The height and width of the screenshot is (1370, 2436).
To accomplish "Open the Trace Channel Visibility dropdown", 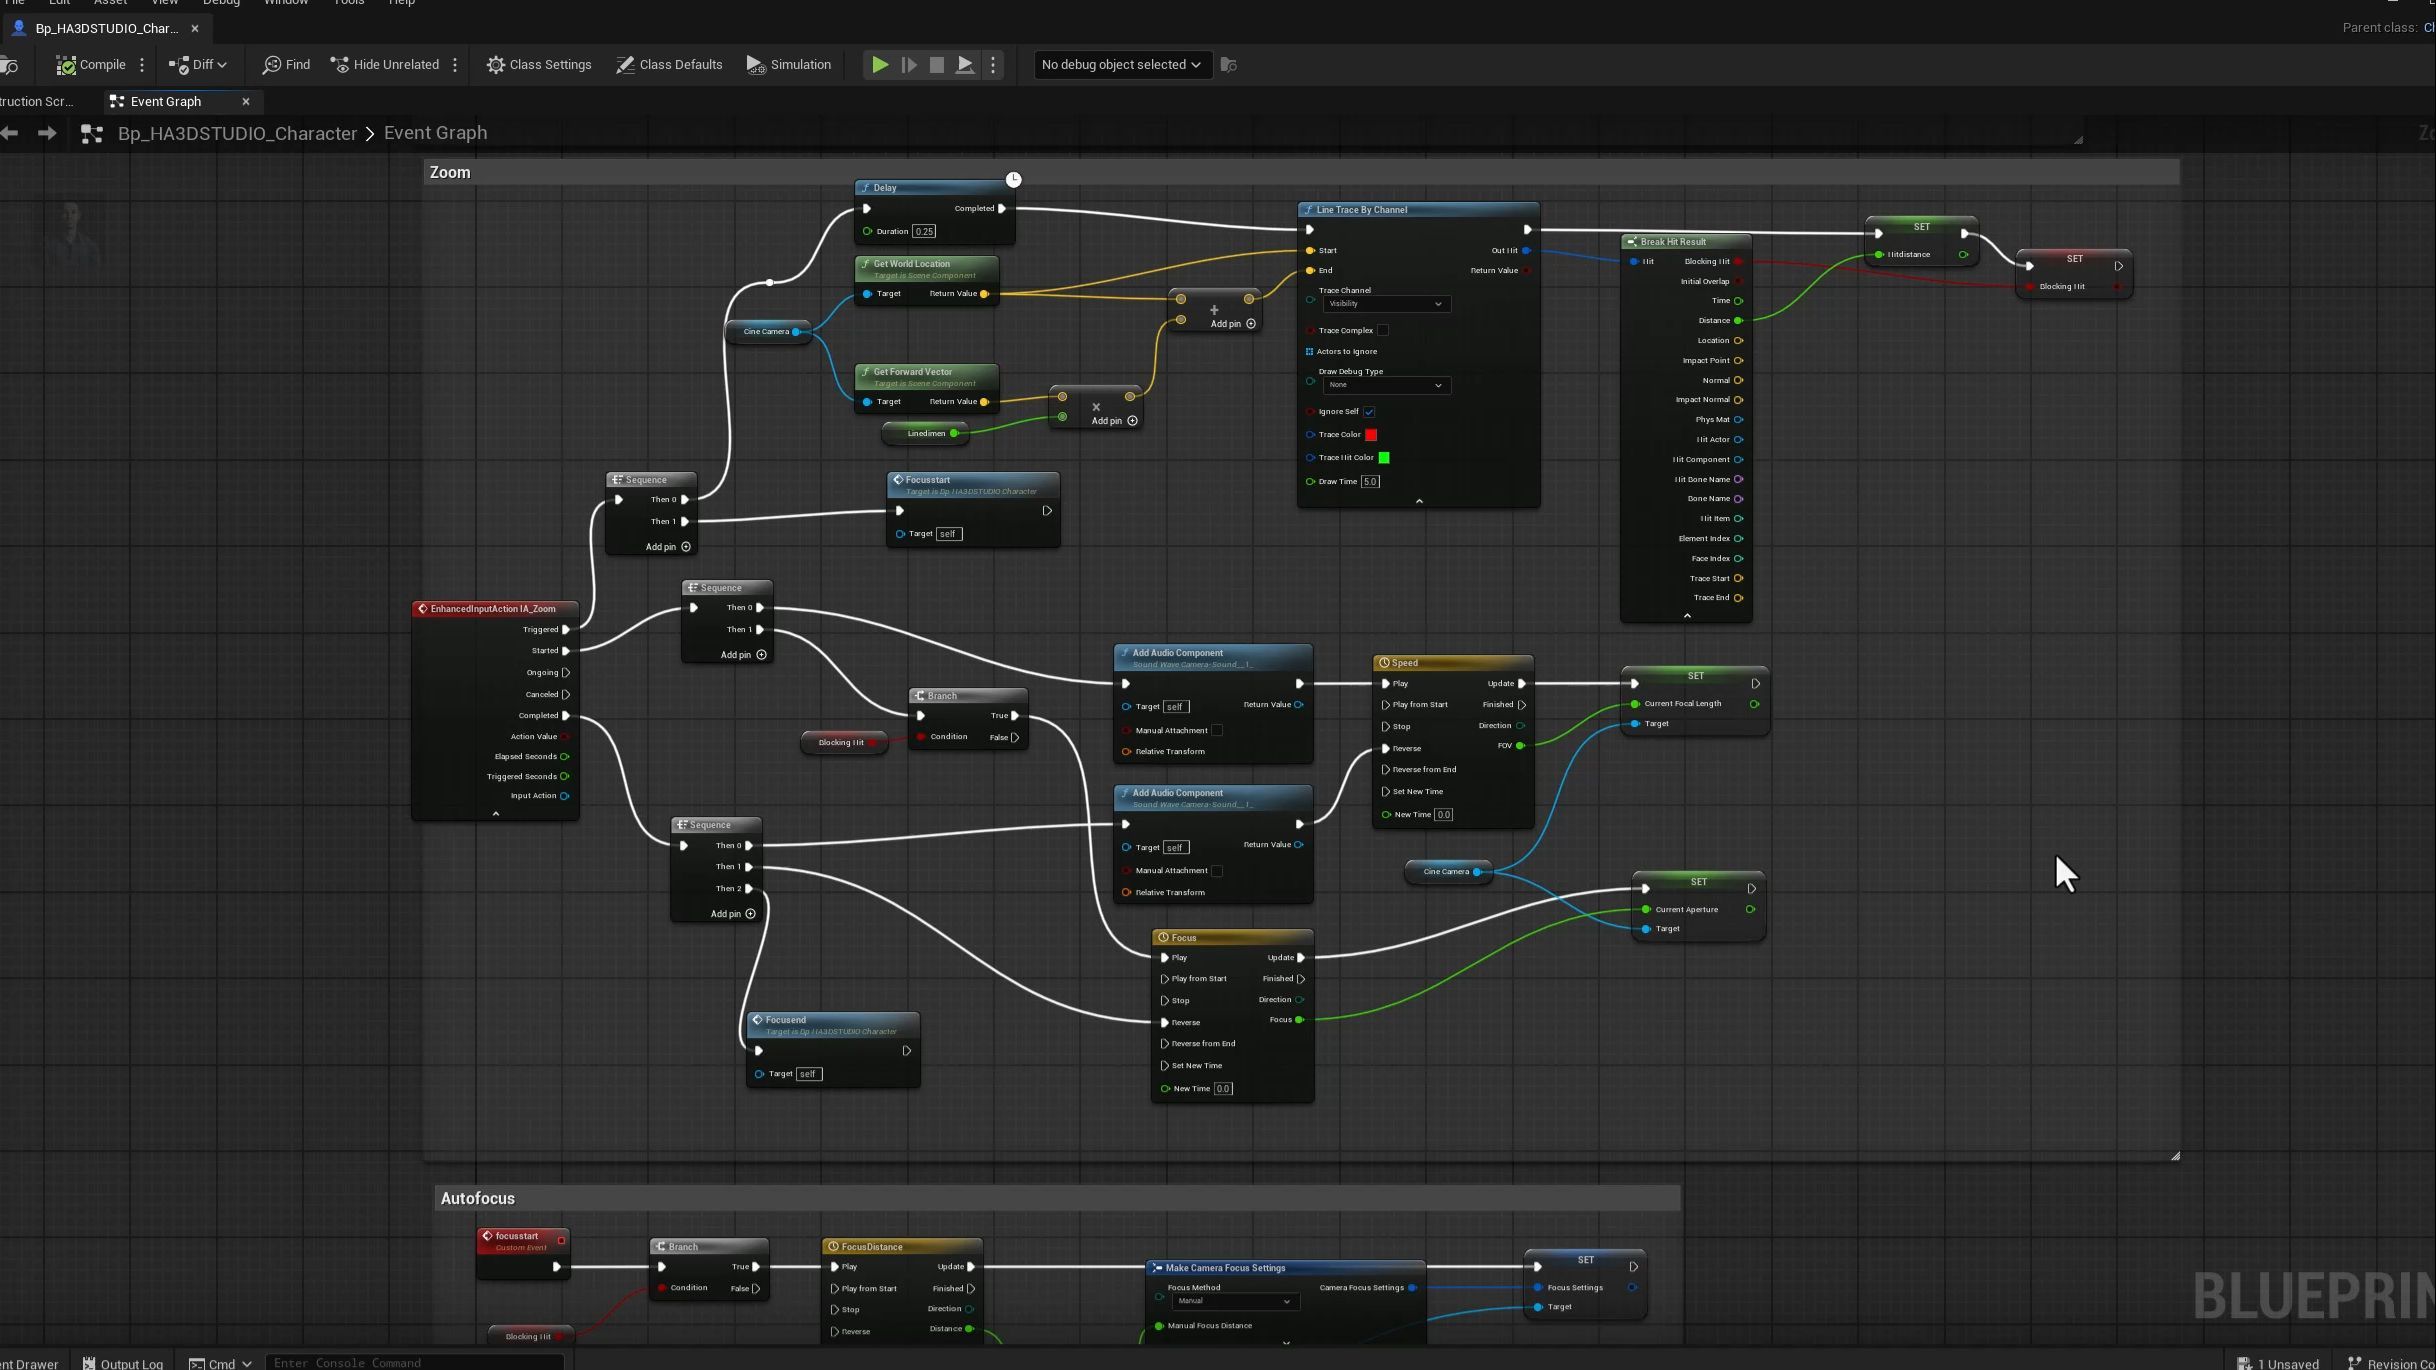I will tap(1386, 304).
